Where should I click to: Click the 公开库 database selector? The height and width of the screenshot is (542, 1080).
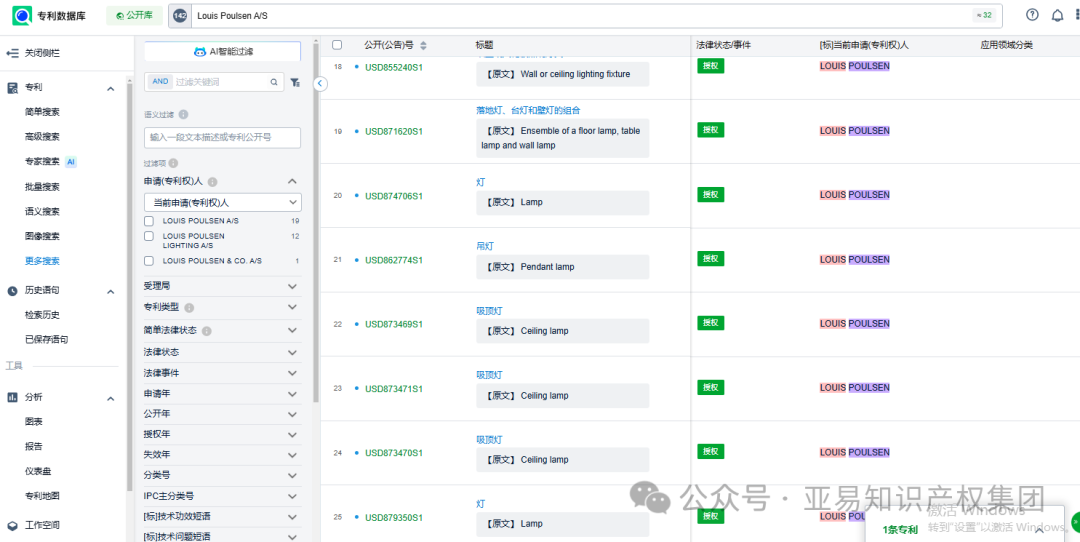[134, 16]
